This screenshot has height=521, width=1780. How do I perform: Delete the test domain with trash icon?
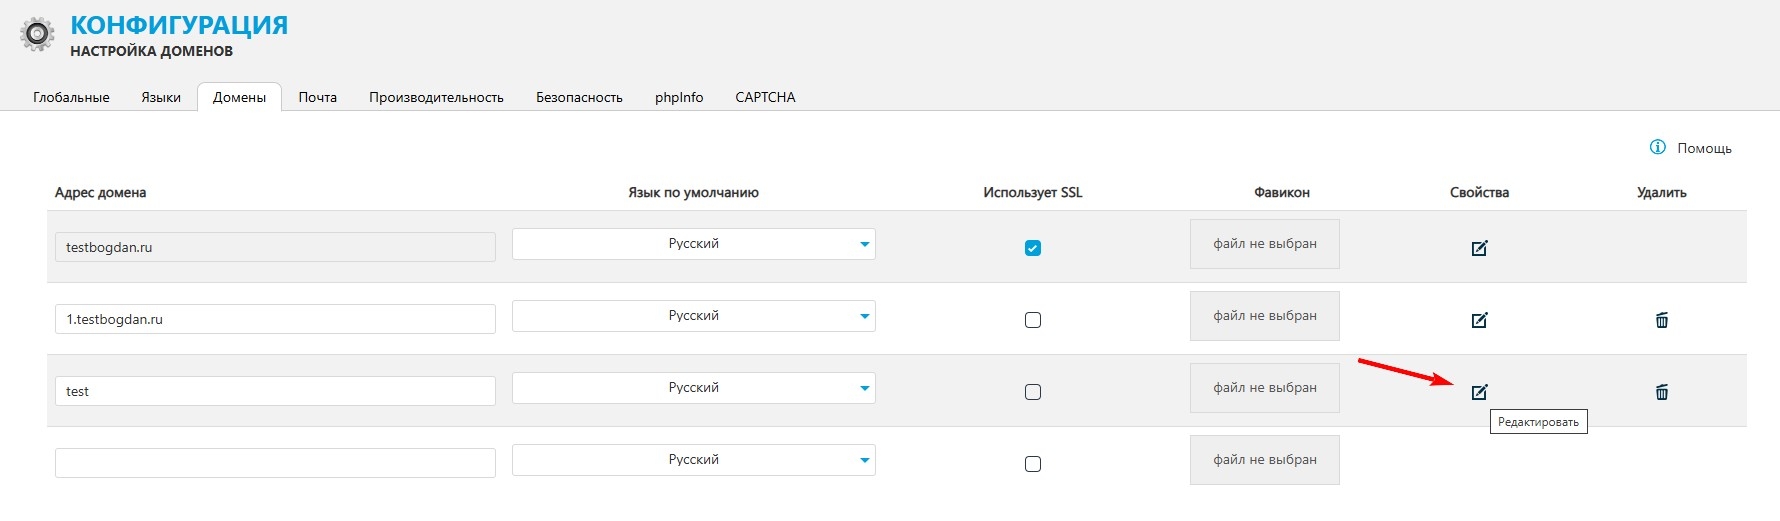(x=1662, y=392)
